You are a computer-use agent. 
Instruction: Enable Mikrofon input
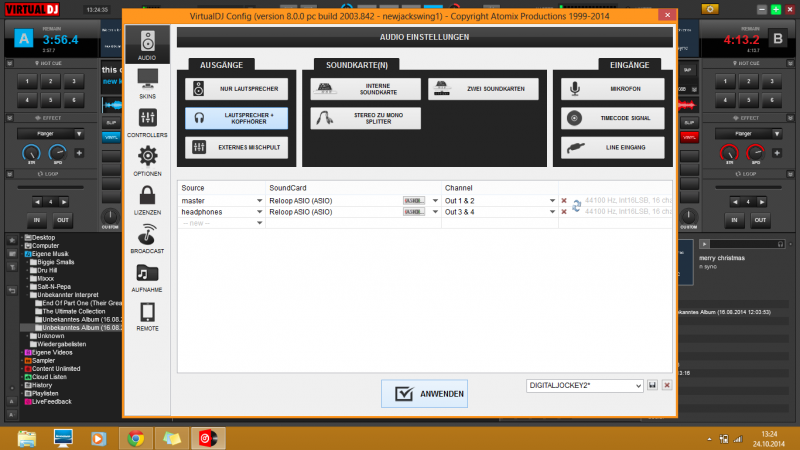click(x=613, y=89)
